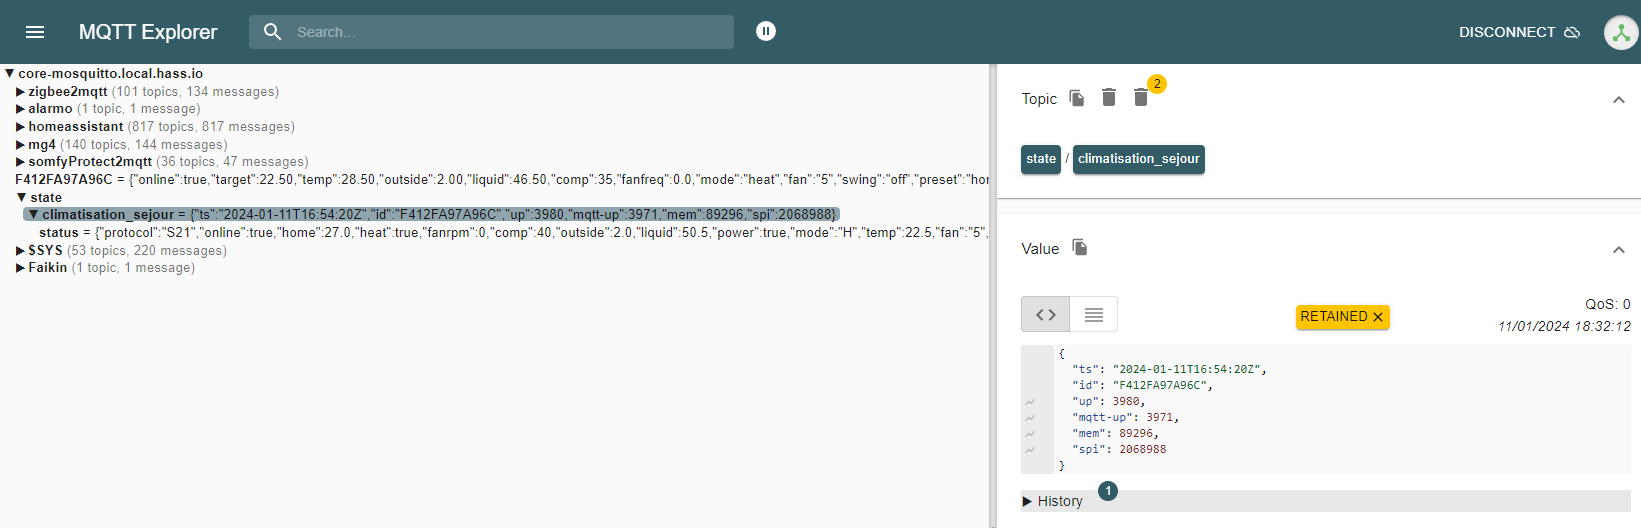Pause topic updates button

click(x=766, y=31)
